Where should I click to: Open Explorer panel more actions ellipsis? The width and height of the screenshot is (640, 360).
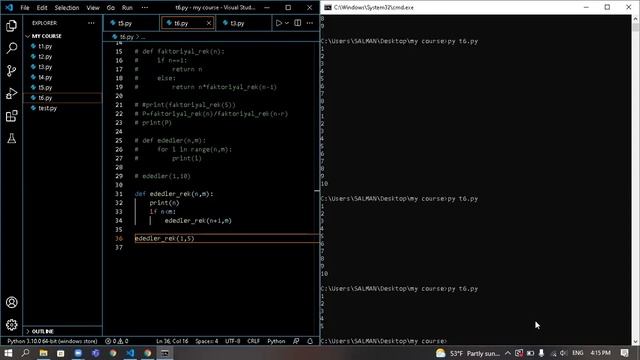point(91,23)
